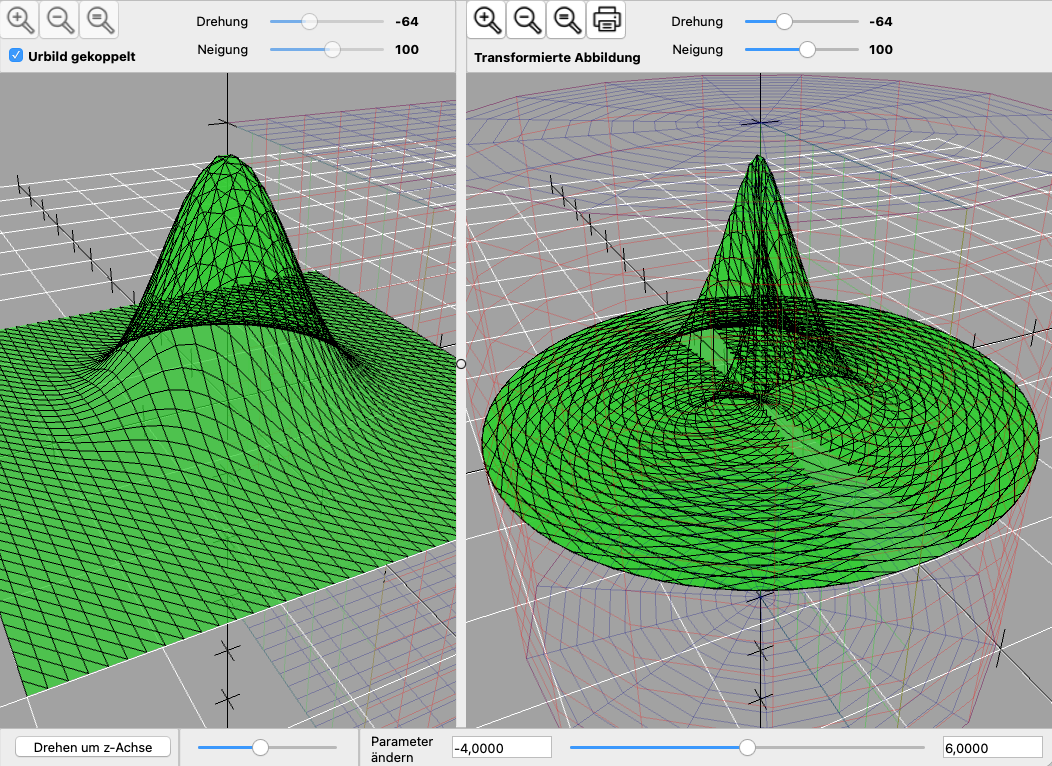1052x766 pixels.
Task: Adjust the right pane Drehung slider
Action: [x=784, y=21]
